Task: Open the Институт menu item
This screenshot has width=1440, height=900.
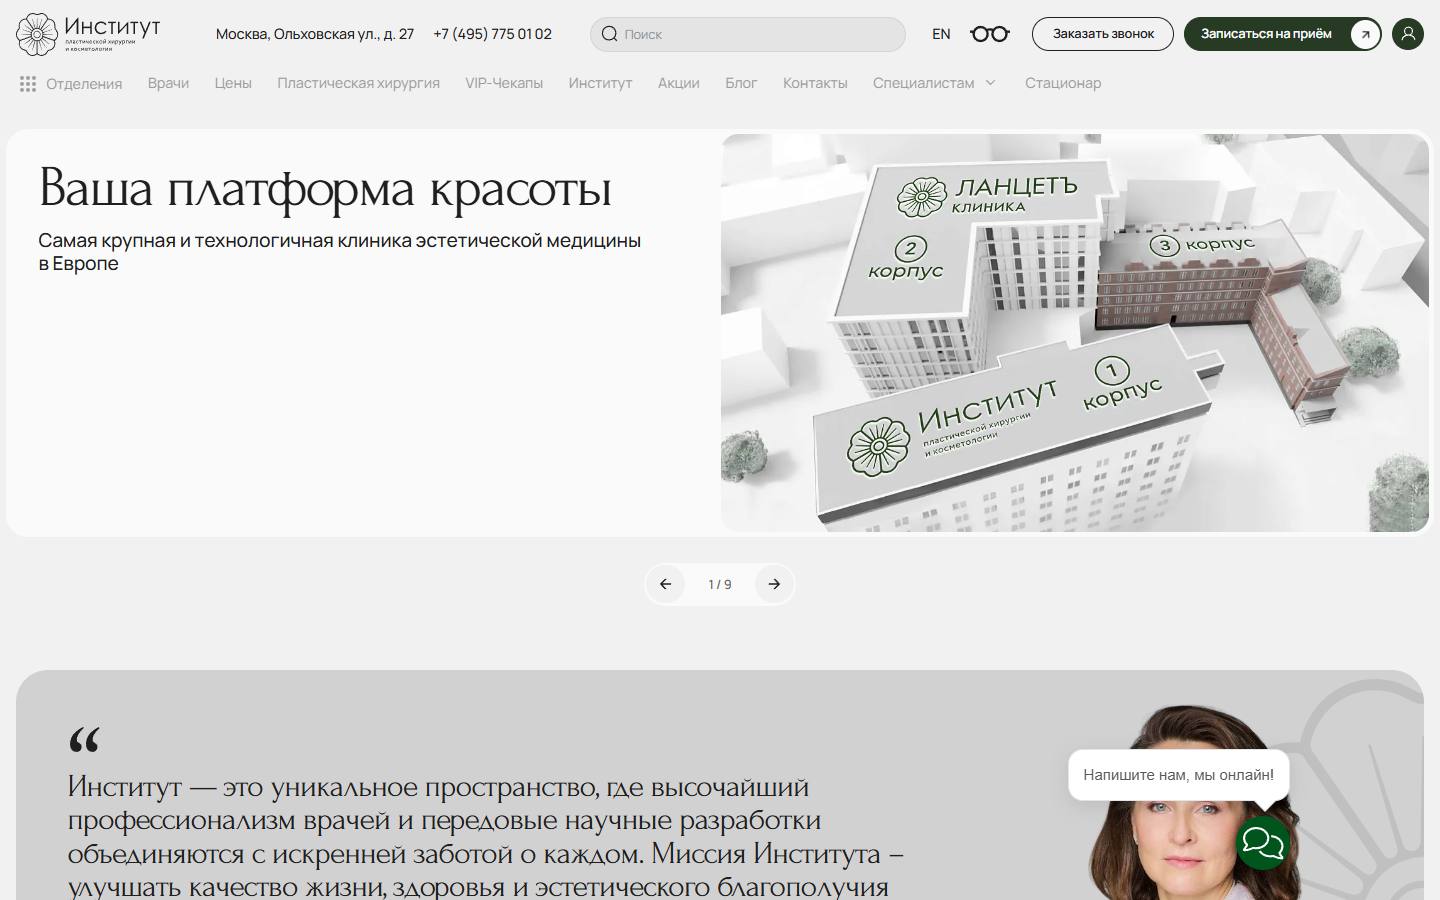Action: 600,83
